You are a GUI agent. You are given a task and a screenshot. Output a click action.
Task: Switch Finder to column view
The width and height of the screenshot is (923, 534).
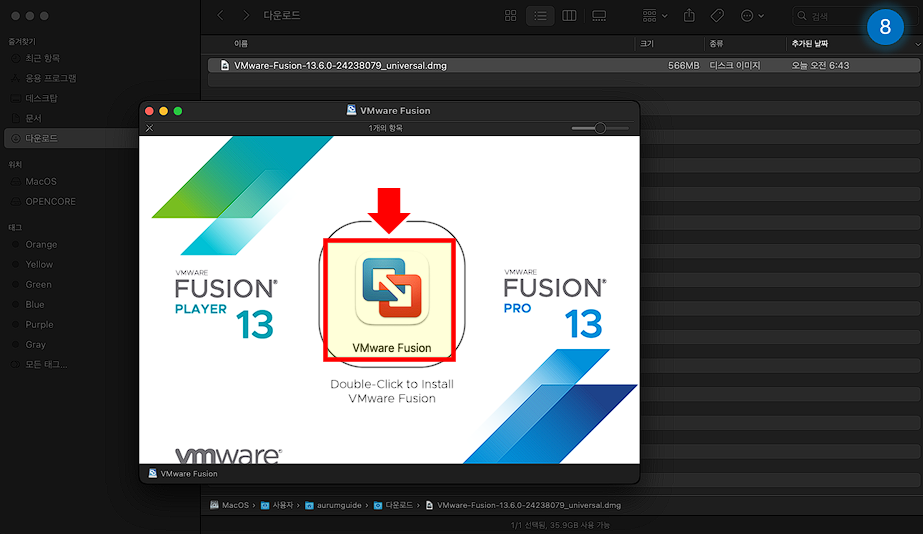coord(569,16)
